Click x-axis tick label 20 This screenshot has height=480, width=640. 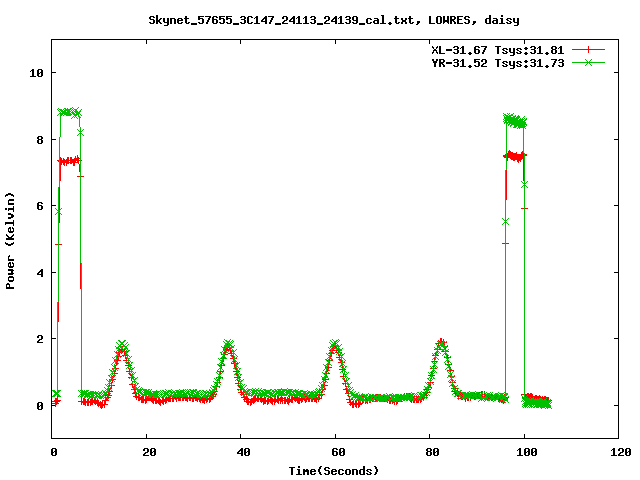click(x=149, y=452)
